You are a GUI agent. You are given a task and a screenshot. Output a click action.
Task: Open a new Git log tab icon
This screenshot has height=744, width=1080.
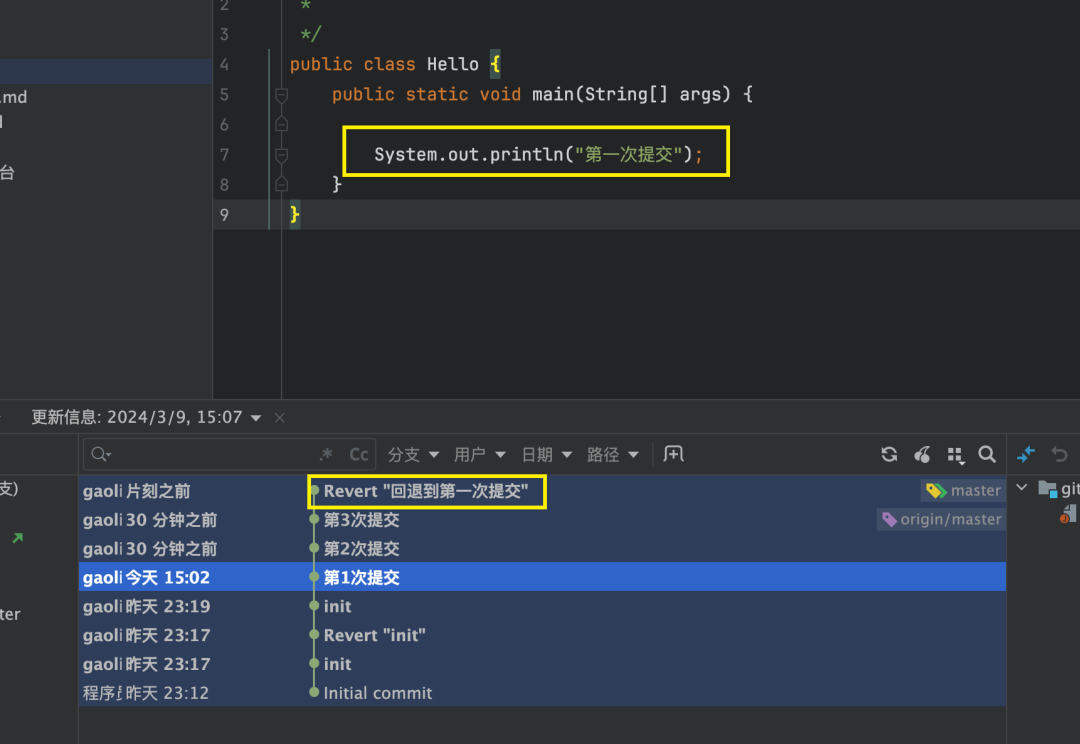tap(674, 455)
